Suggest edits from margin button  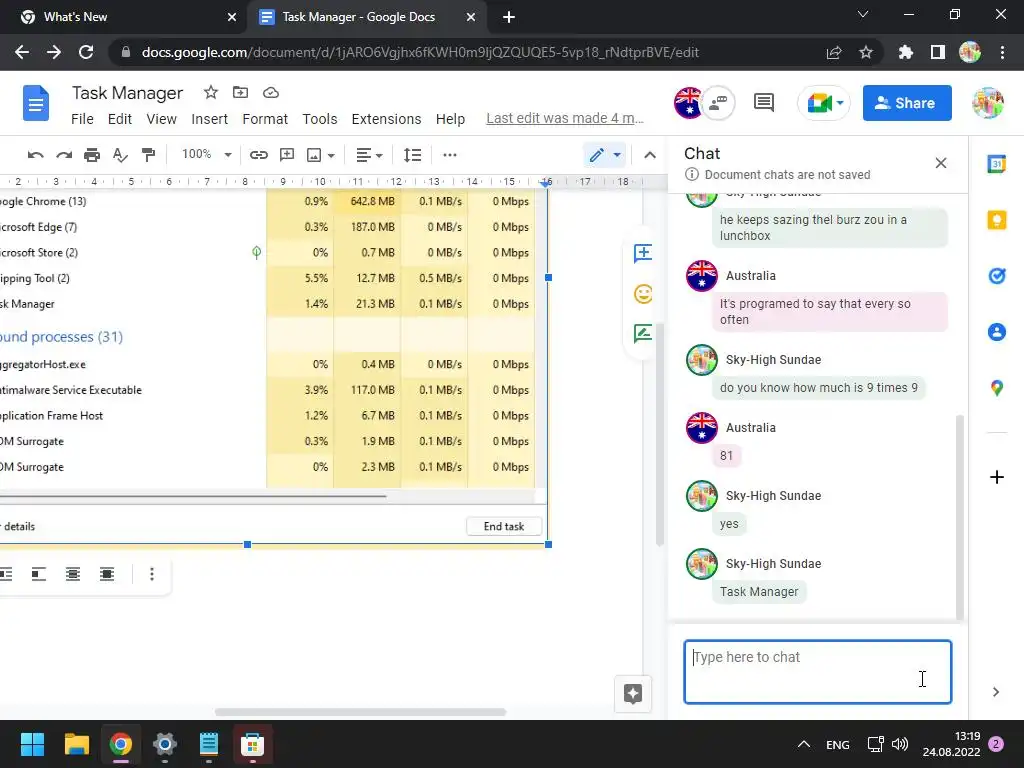pyautogui.click(x=643, y=334)
